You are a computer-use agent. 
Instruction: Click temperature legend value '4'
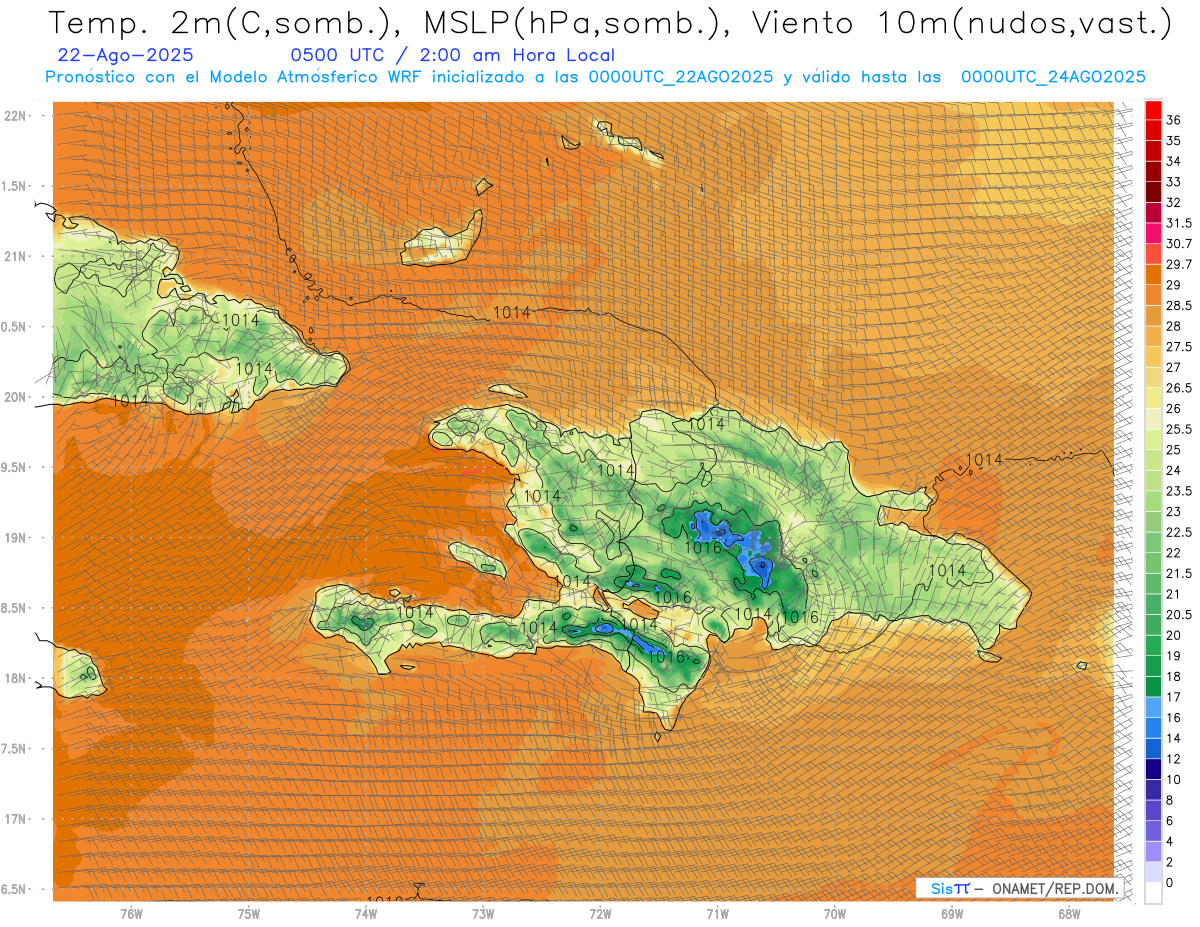pos(1171,841)
